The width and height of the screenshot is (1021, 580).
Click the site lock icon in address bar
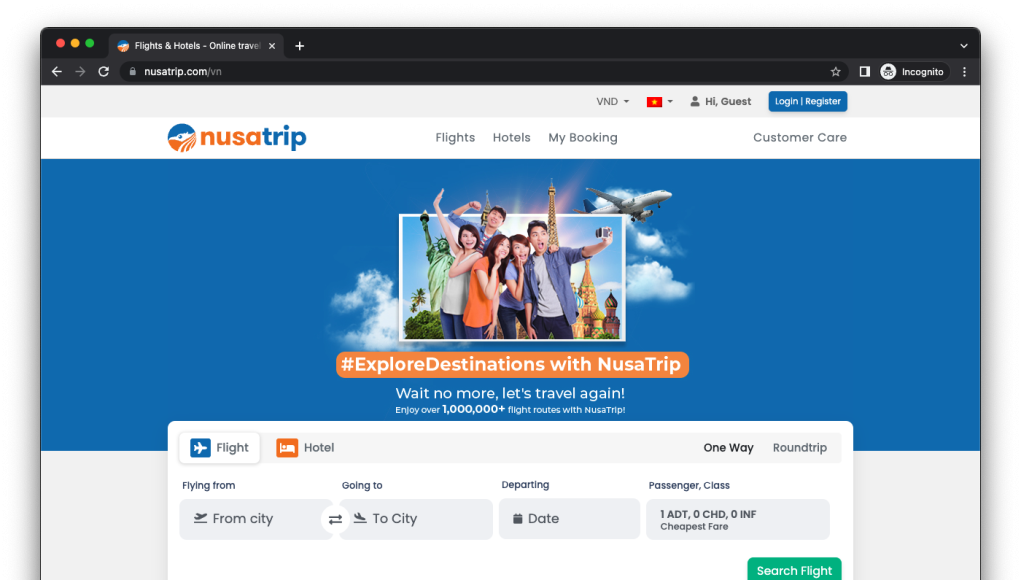coord(132,72)
